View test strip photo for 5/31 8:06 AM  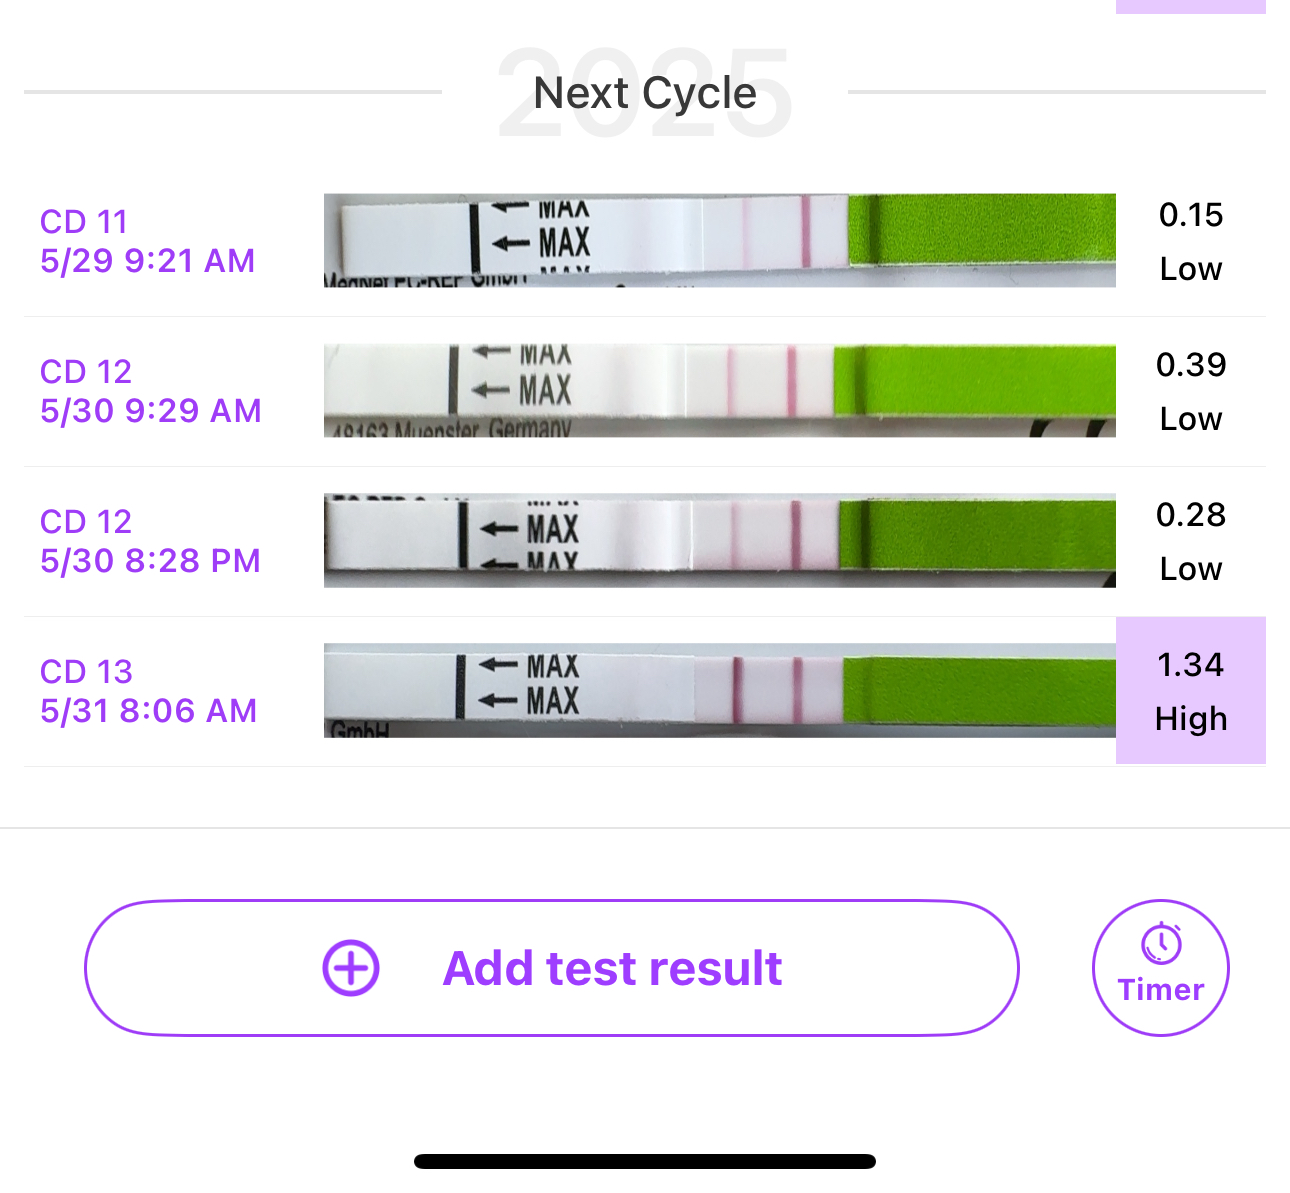pyautogui.click(x=719, y=691)
